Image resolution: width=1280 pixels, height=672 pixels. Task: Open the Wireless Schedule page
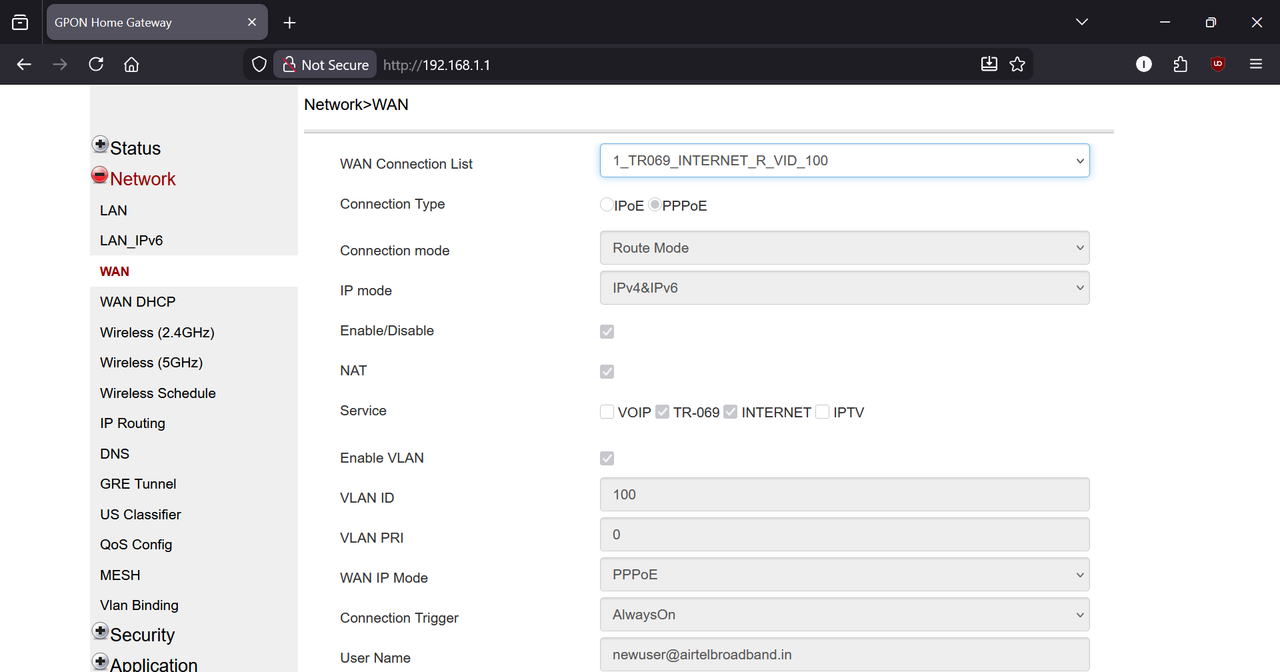click(158, 393)
